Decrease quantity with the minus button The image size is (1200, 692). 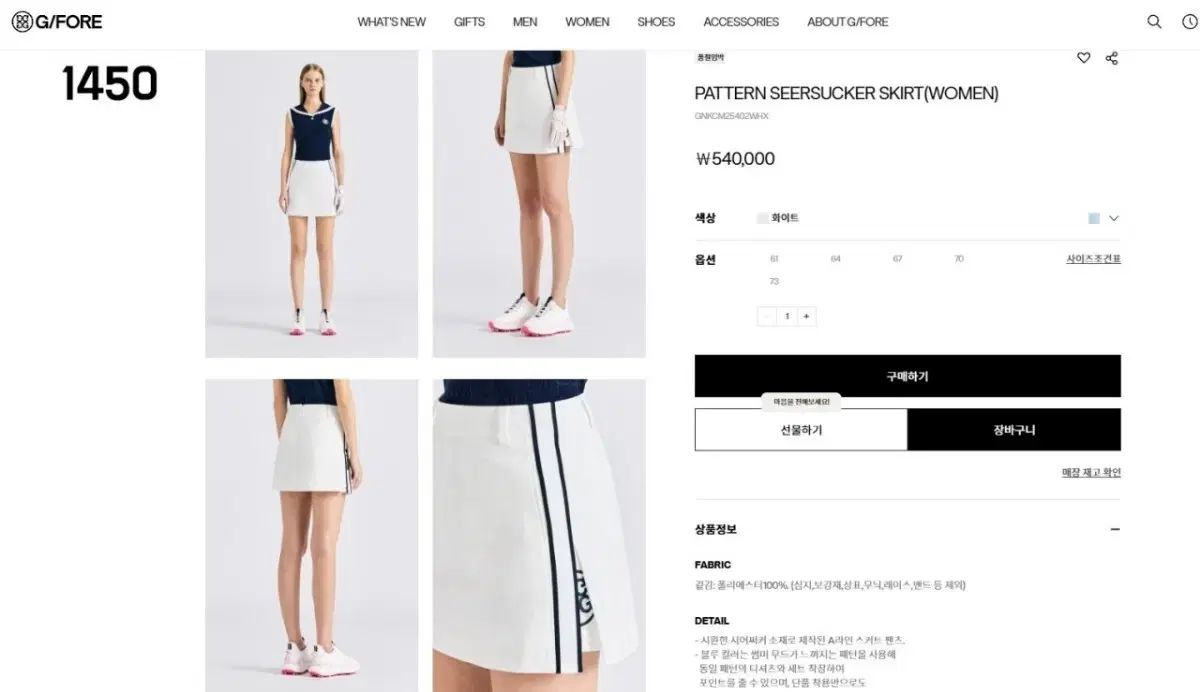tap(767, 316)
